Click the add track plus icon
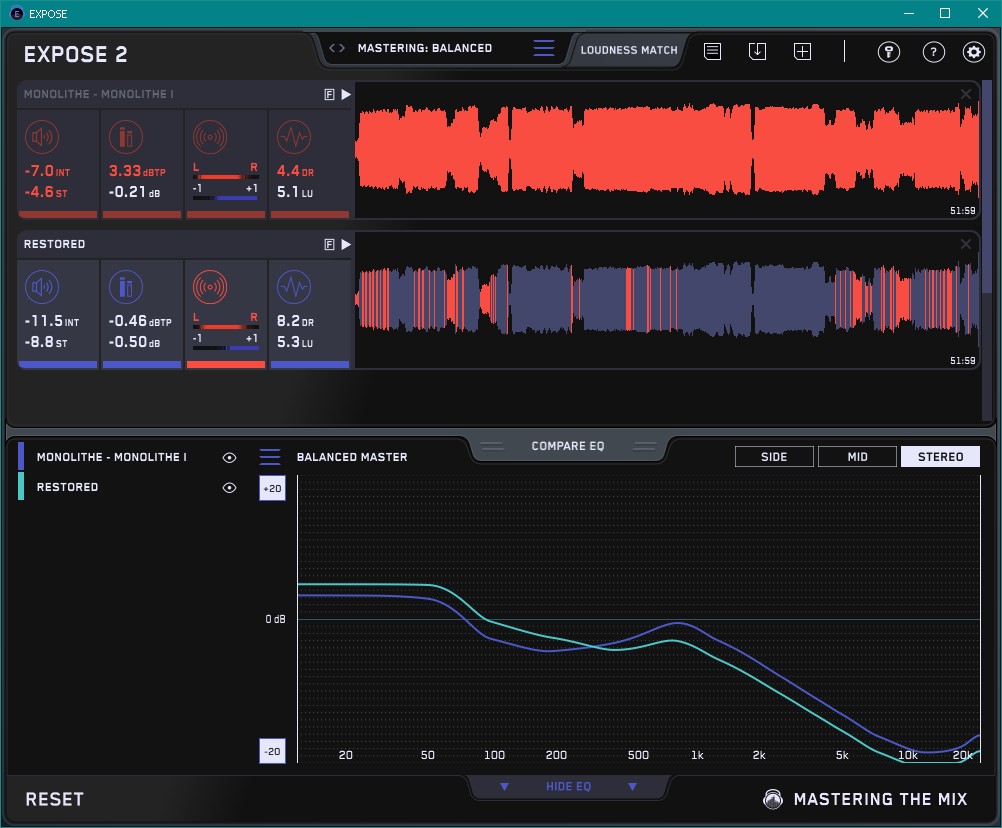 [802, 51]
